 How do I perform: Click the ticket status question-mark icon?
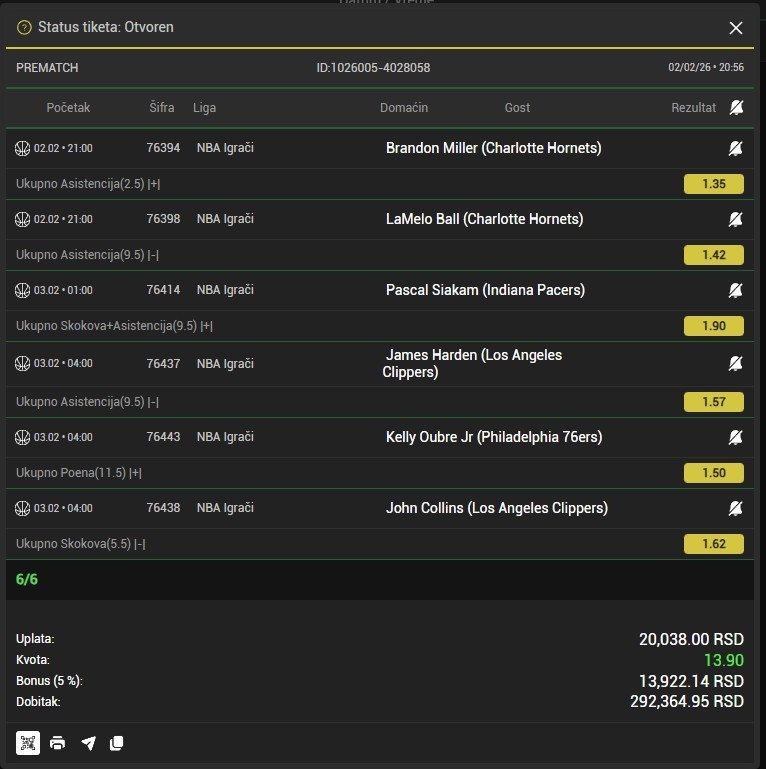(x=24, y=28)
